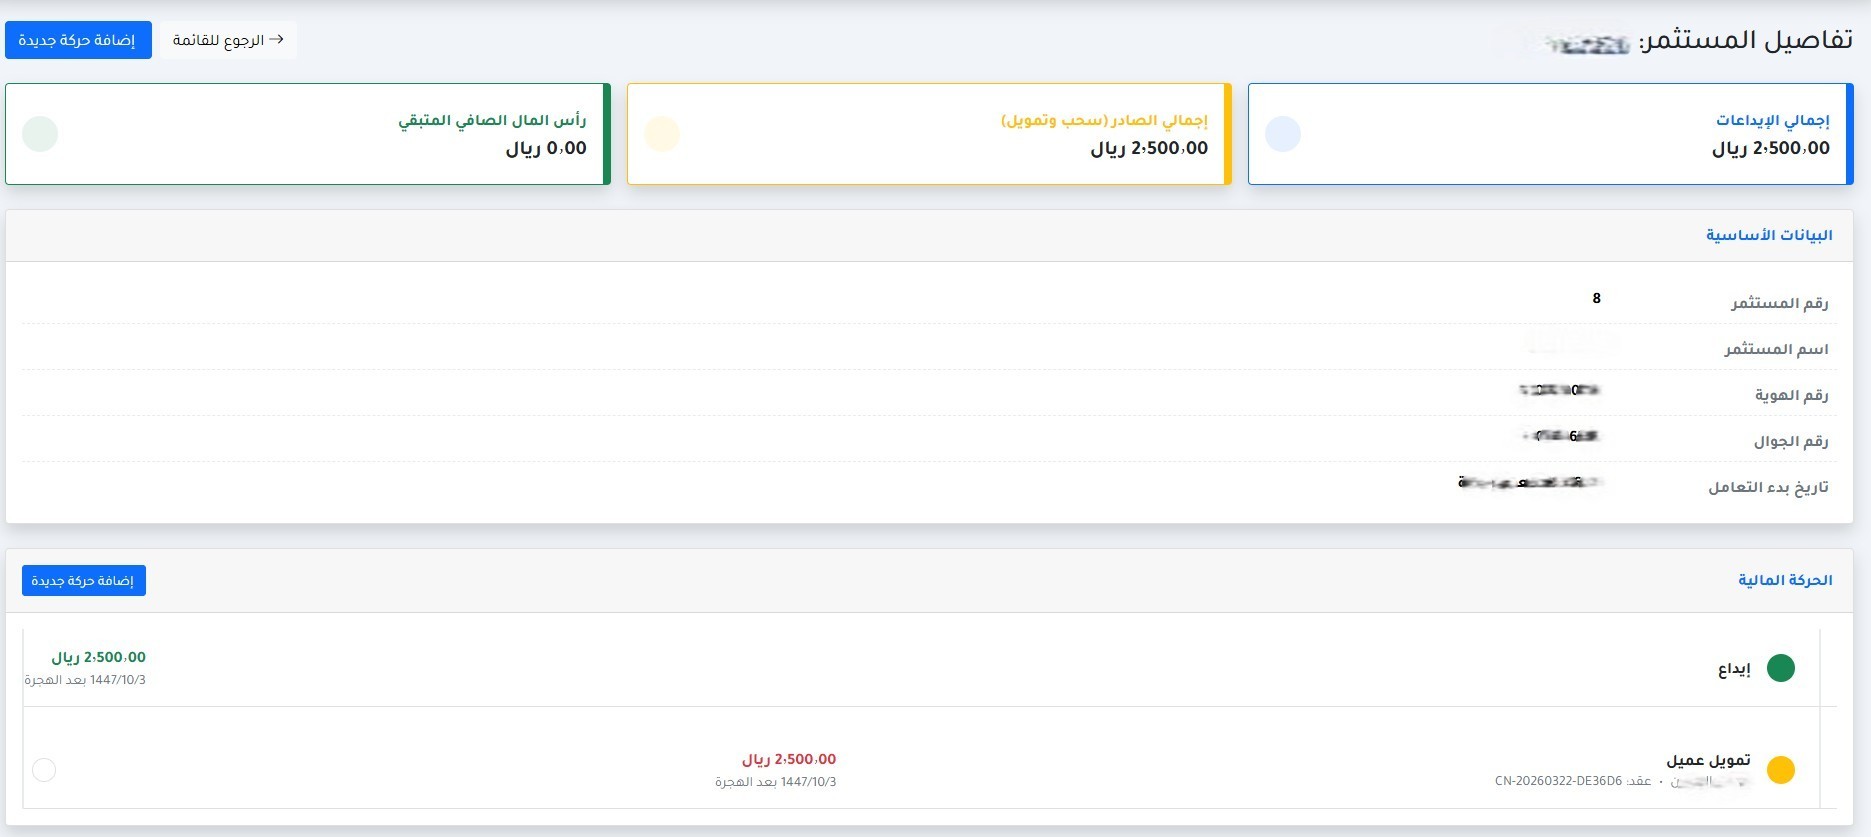Click the 'إيداع' transaction label
The height and width of the screenshot is (837, 1871).
pos(1733,669)
